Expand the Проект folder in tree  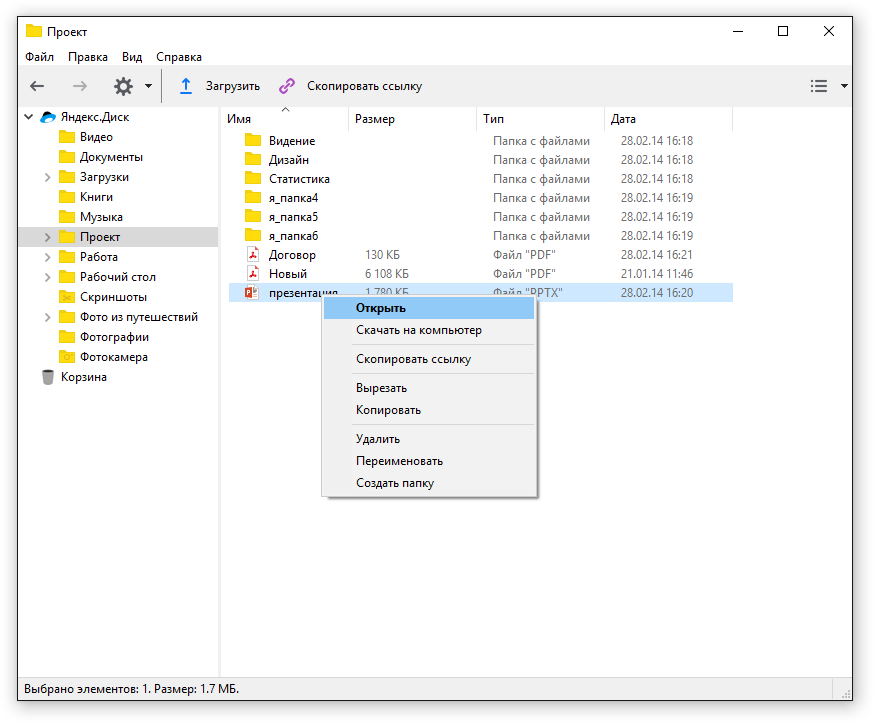coord(47,237)
